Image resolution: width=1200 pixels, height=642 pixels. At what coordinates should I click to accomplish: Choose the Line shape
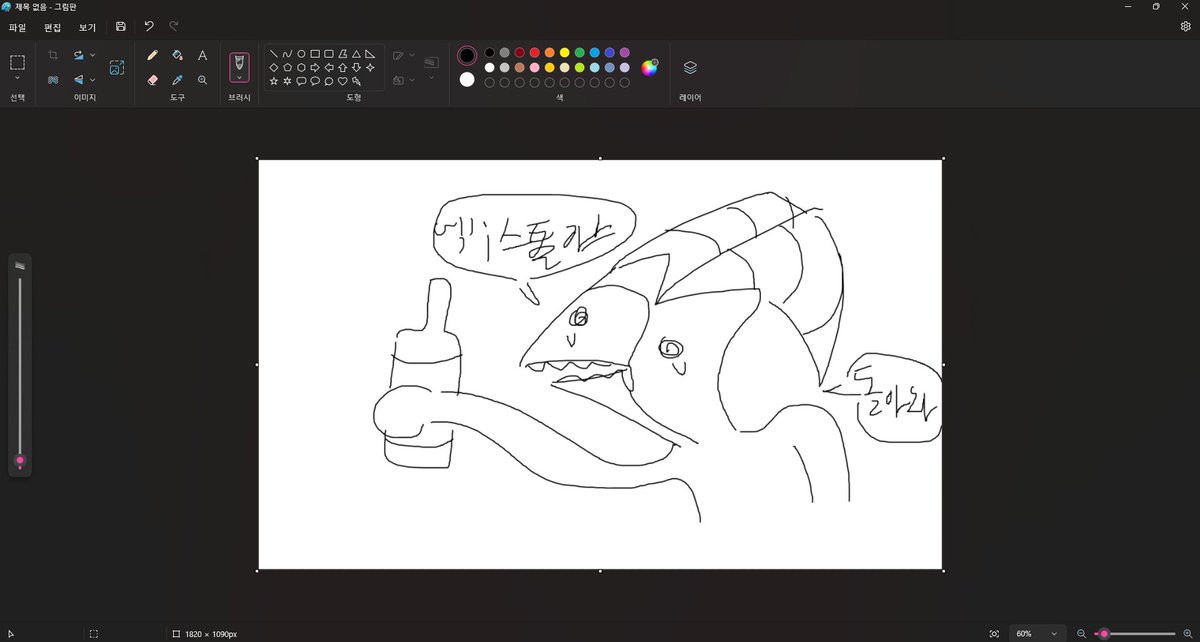[274, 53]
